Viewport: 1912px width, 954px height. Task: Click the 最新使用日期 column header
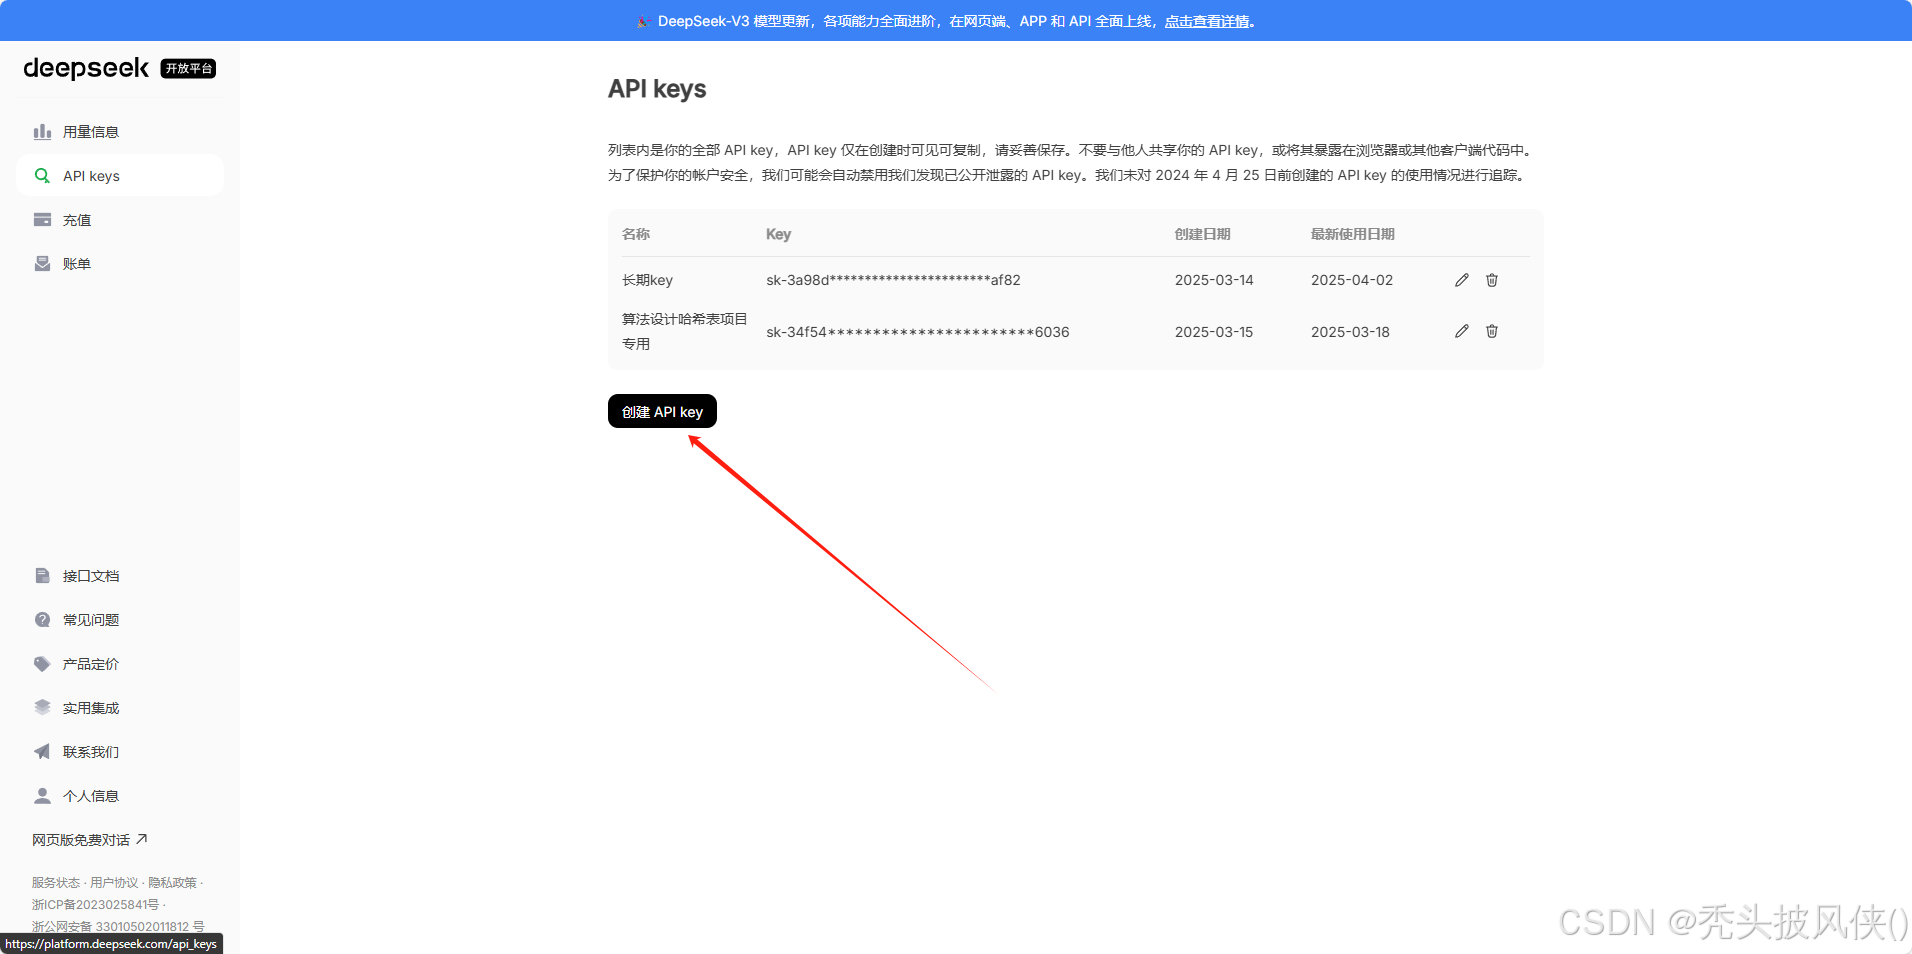click(x=1353, y=234)
